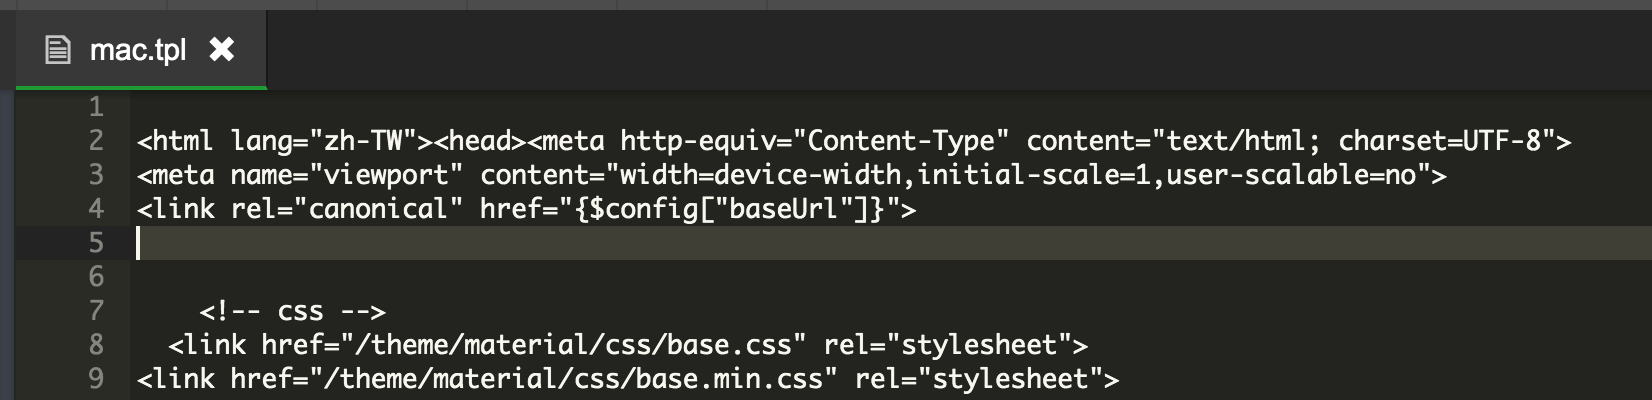The height and width of the screenshot is (400, 1652).
Task: Click the file icon on mac.tpl tab
Action: click(x=58, y=49)
